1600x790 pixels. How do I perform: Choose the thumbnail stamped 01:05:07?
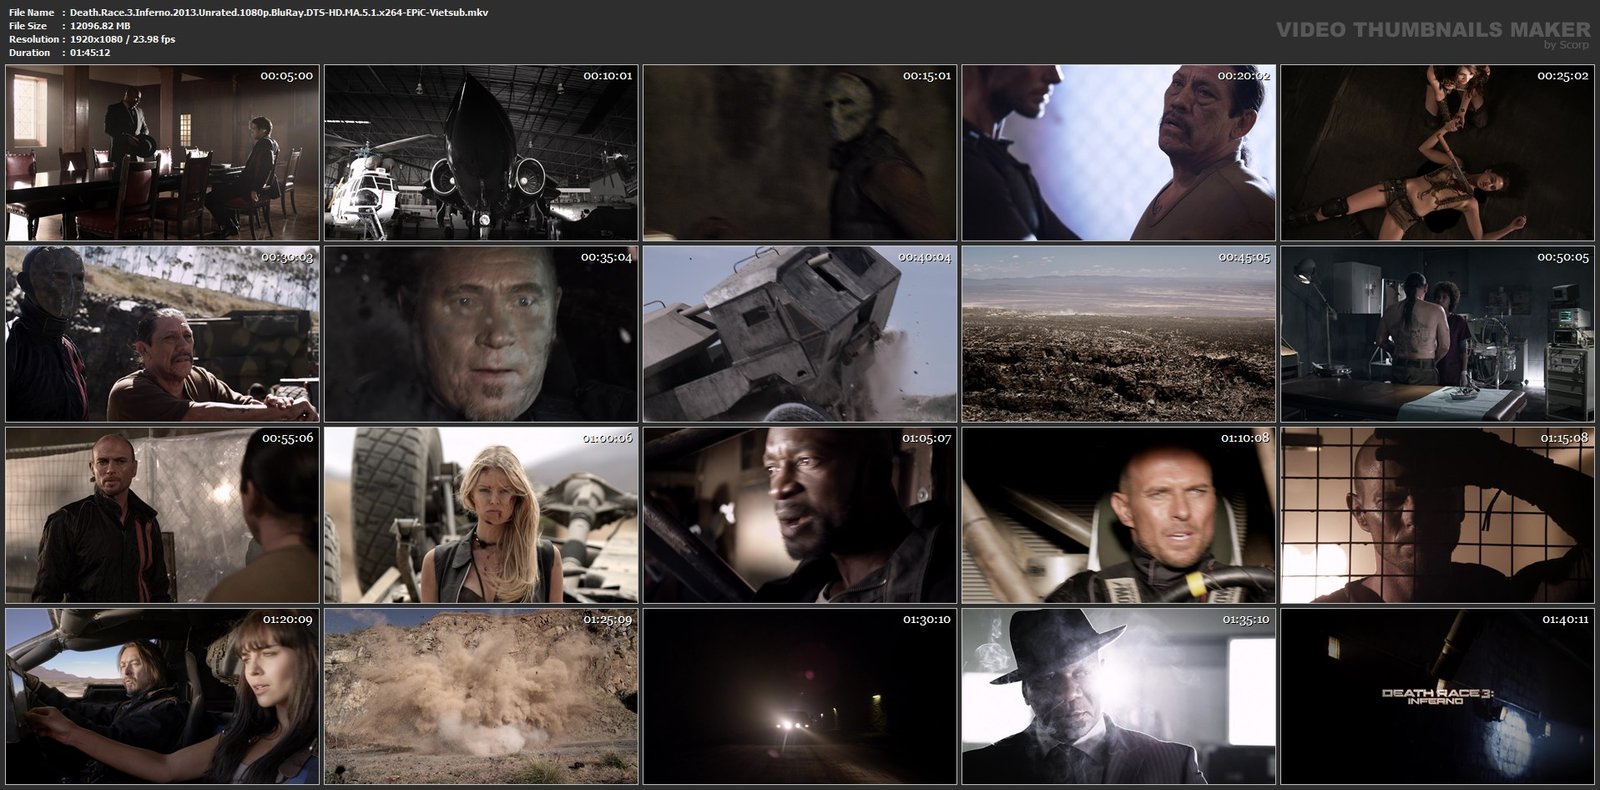800,515
